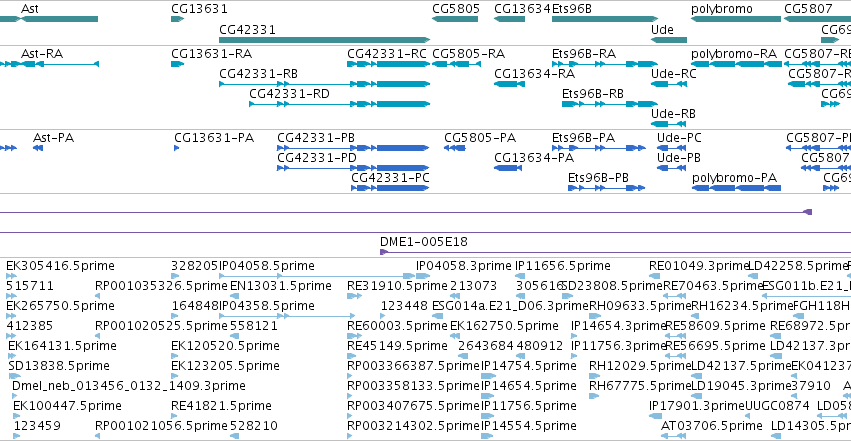Open transcript CG42331-RC
Viewport: 851px width, 441px height.
click(x=387, y=54)
